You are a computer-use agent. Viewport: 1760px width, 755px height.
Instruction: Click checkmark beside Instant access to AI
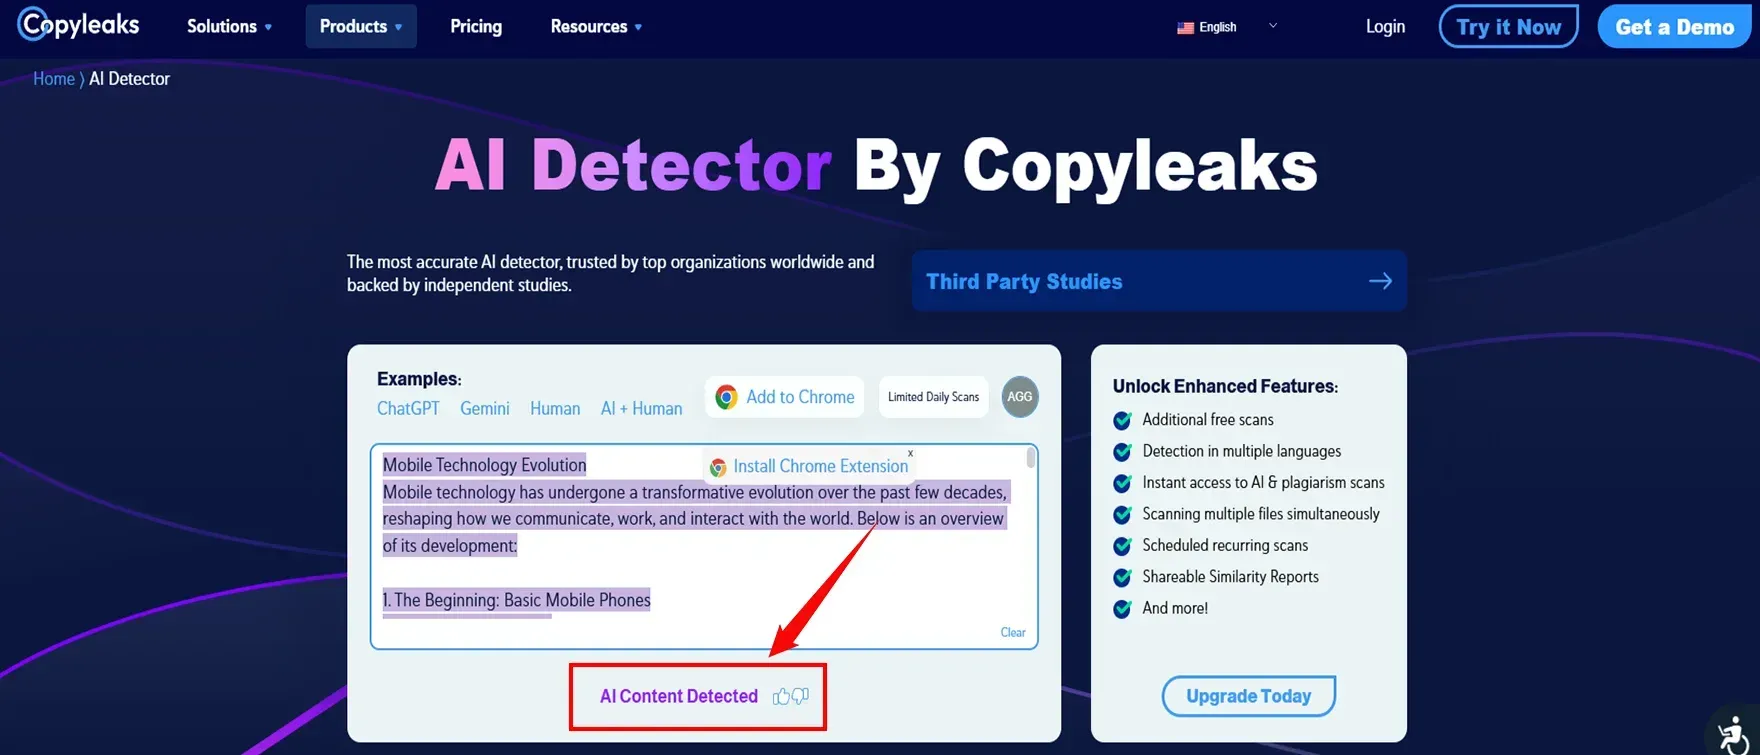pyautogui.click(x=1123, y=483)
